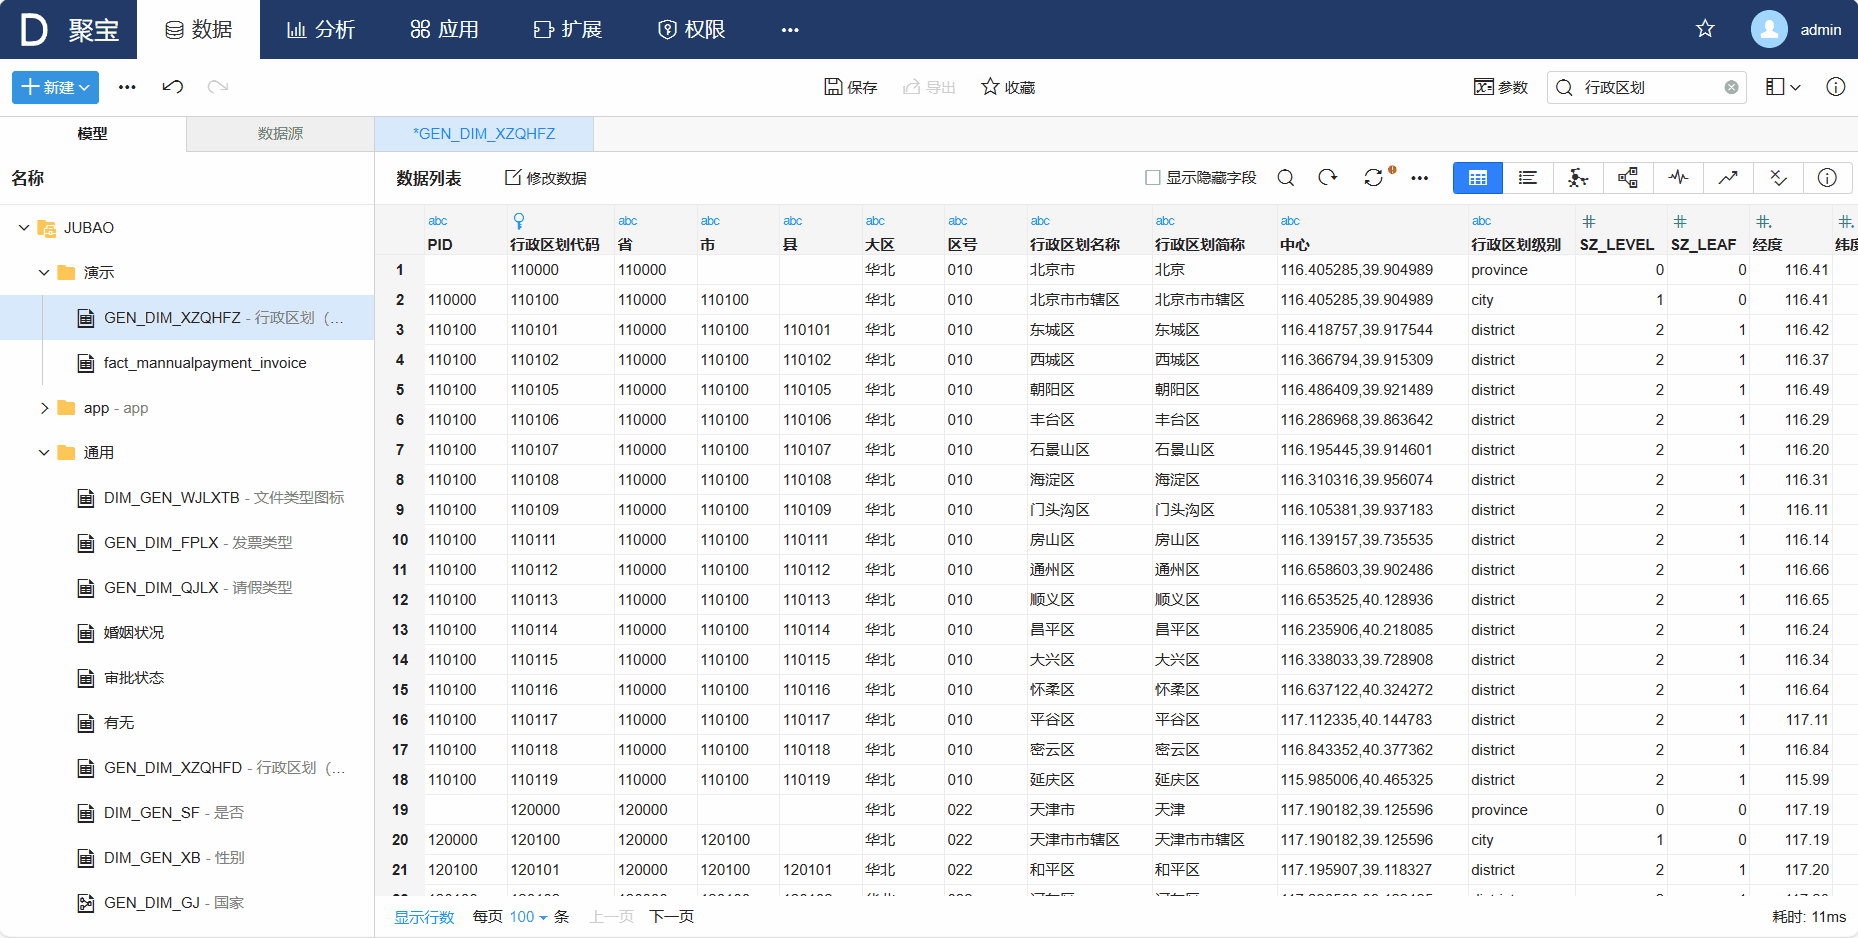Open the 参数 parameters panel
This screenshot has width=1858, height=938.
pos(1501,87)
